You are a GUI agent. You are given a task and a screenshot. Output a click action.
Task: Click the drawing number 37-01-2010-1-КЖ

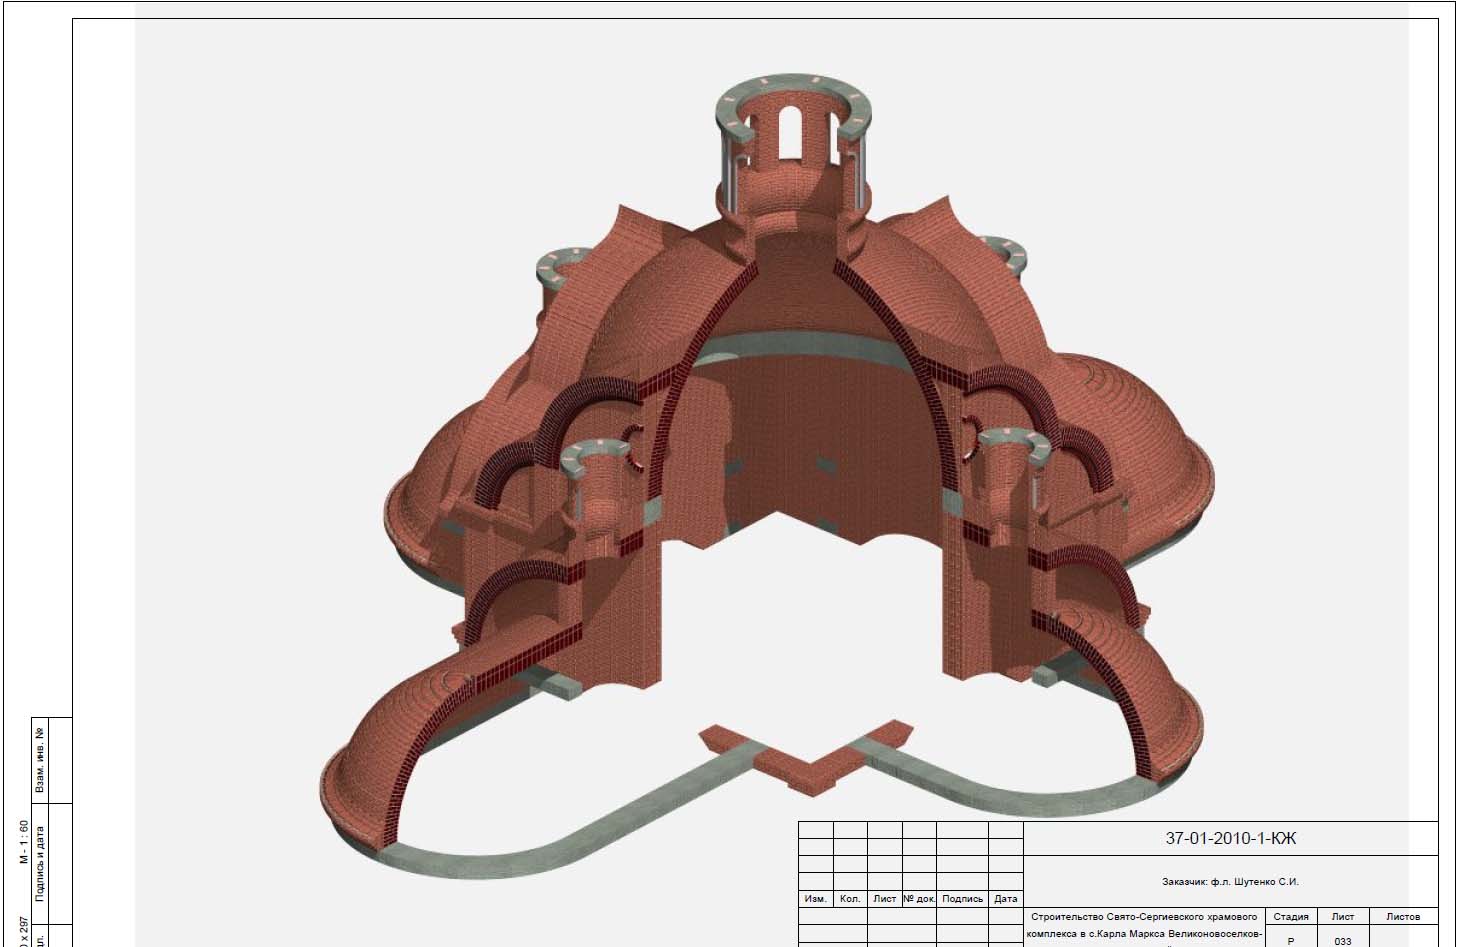[1230, 839]
